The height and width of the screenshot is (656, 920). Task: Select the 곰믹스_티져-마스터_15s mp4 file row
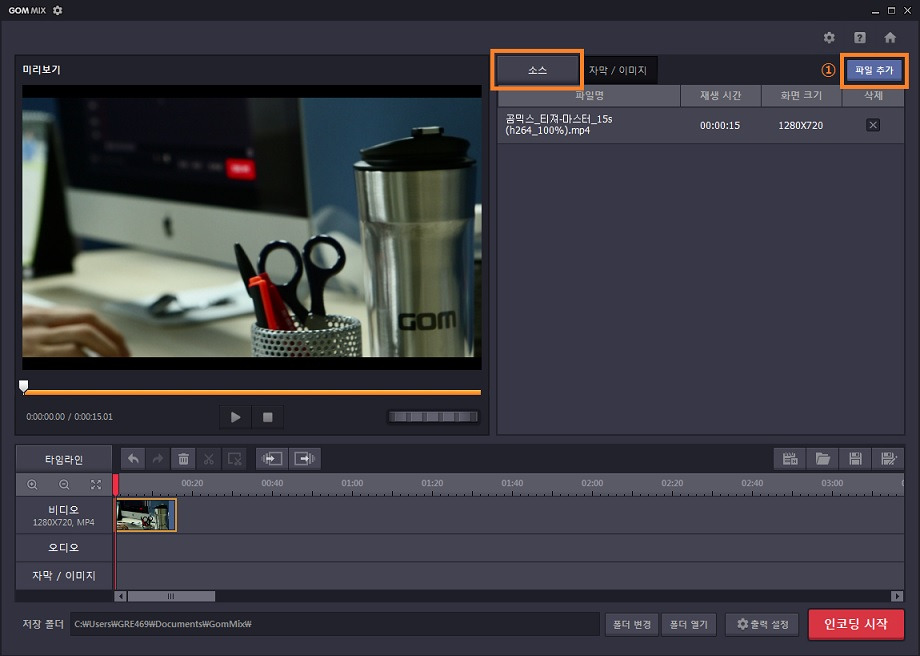(x=701, y=125)
